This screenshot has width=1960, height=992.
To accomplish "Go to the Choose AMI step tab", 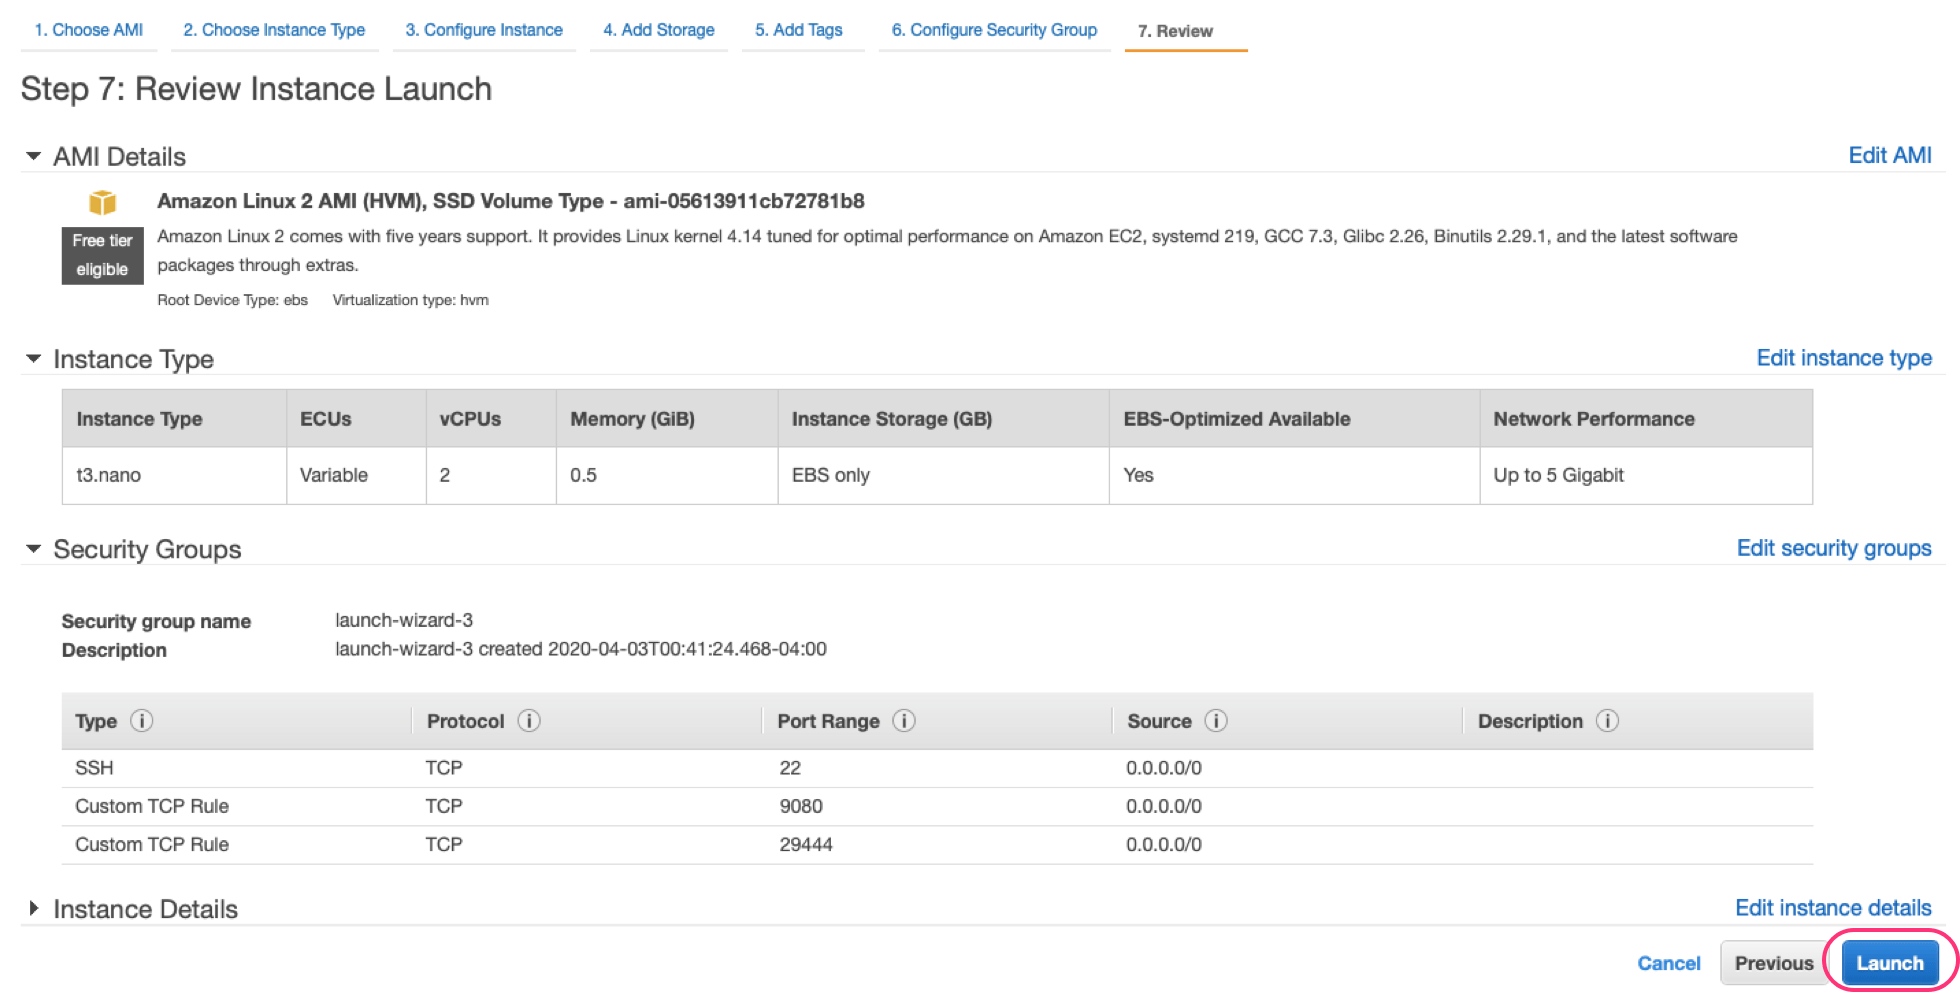I will pyautogui.click(x=88, y=30).
